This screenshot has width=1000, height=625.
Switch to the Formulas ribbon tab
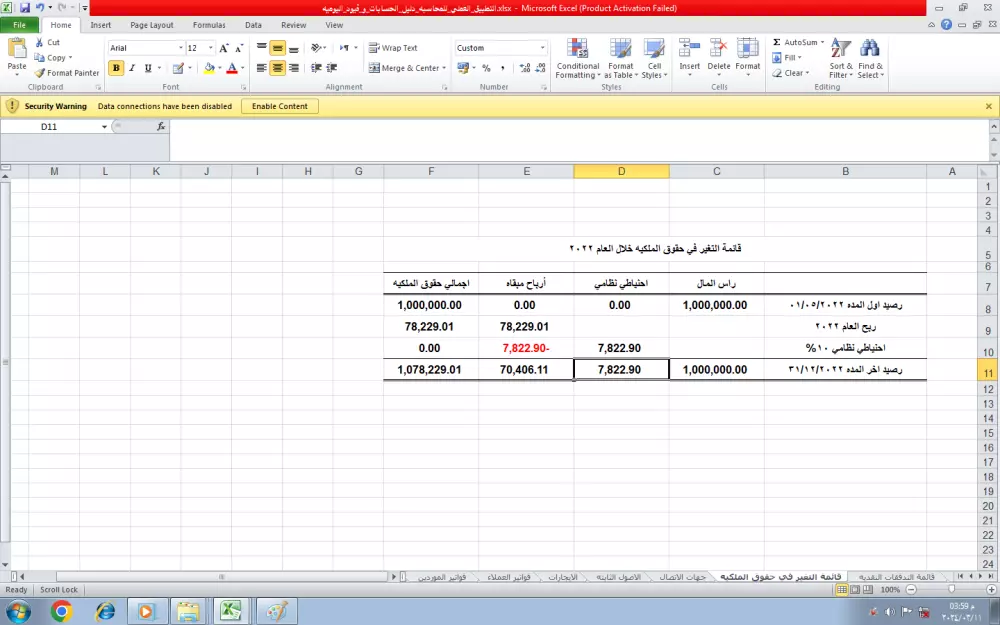[208, 24]
